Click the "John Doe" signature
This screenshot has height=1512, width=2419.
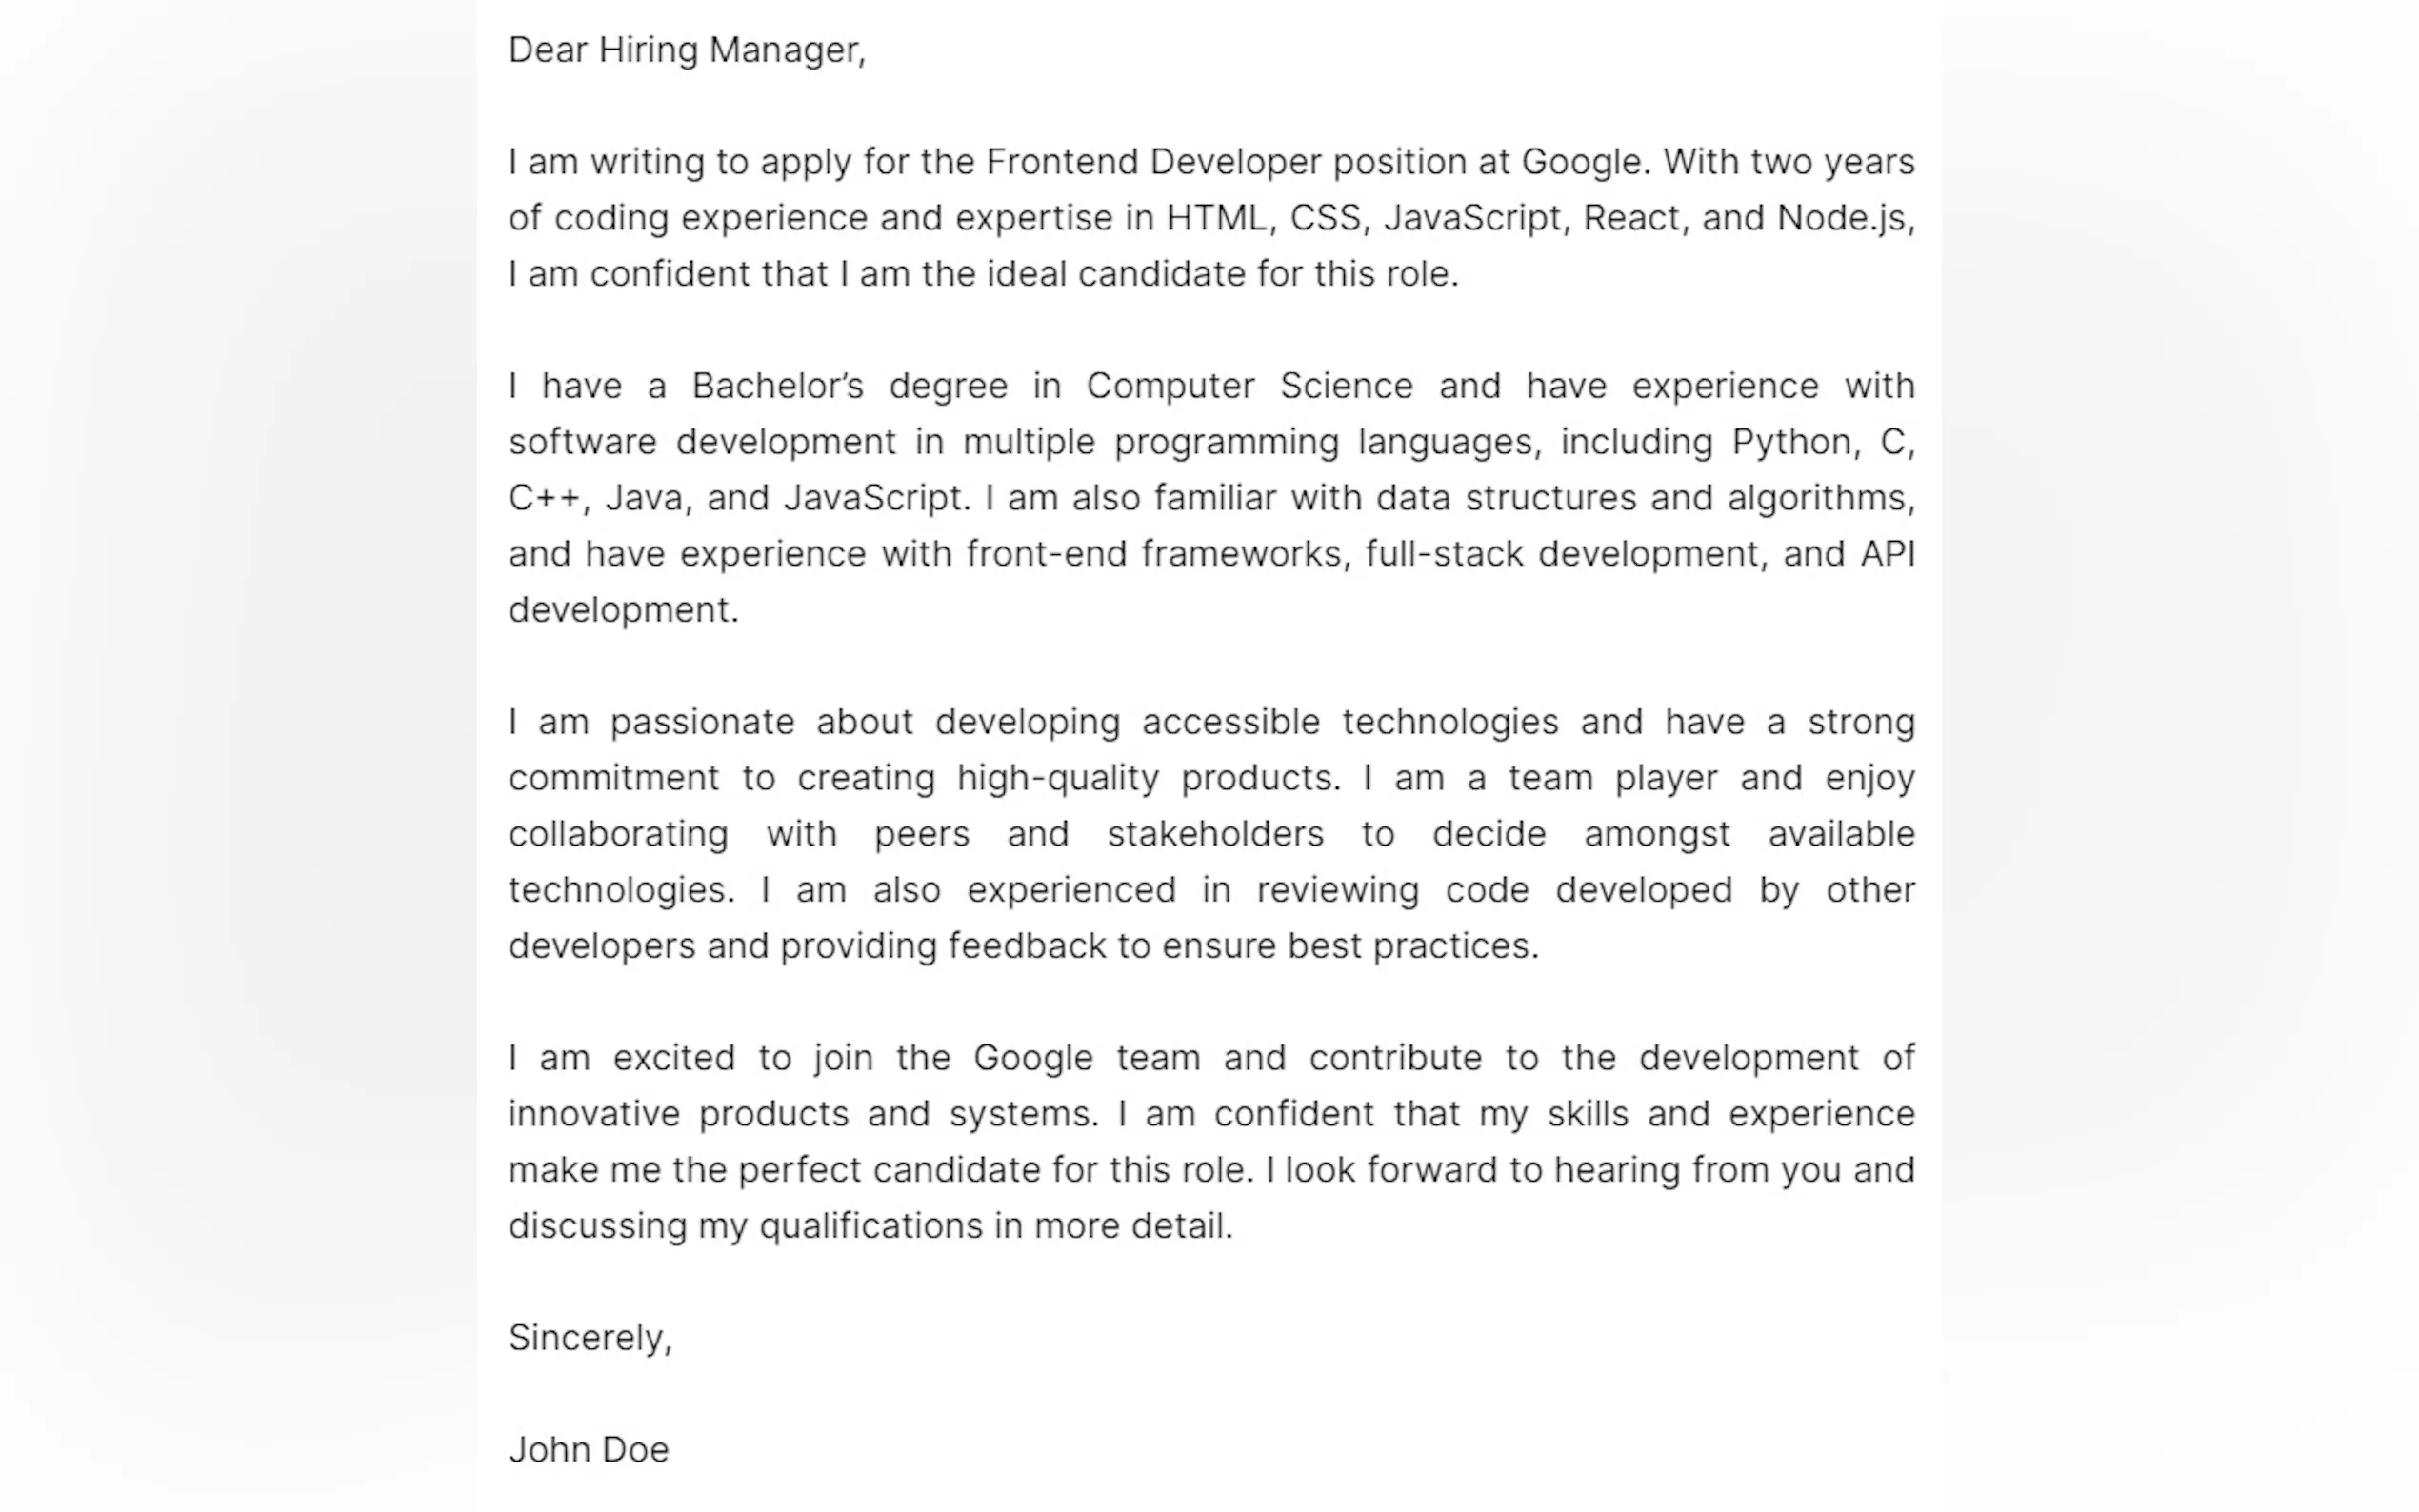588,1450
